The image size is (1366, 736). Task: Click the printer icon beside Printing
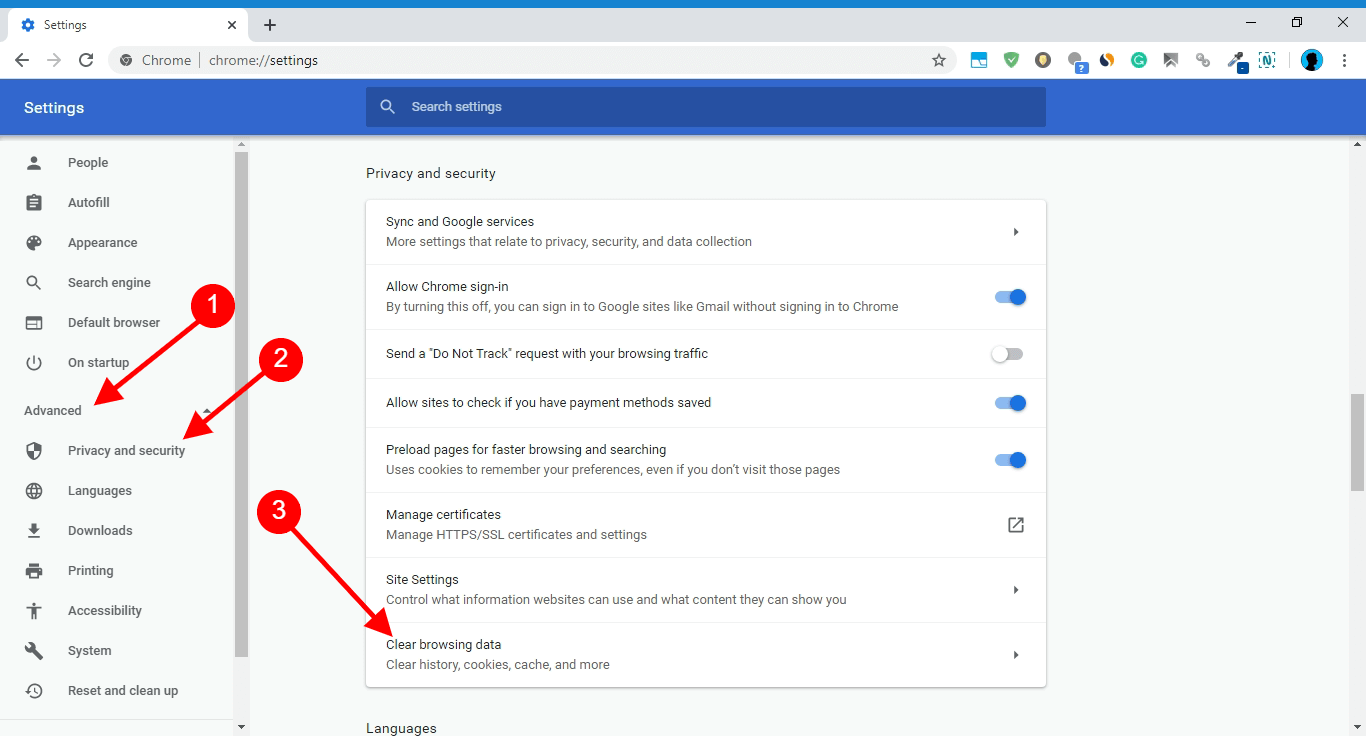pos(34,571)
